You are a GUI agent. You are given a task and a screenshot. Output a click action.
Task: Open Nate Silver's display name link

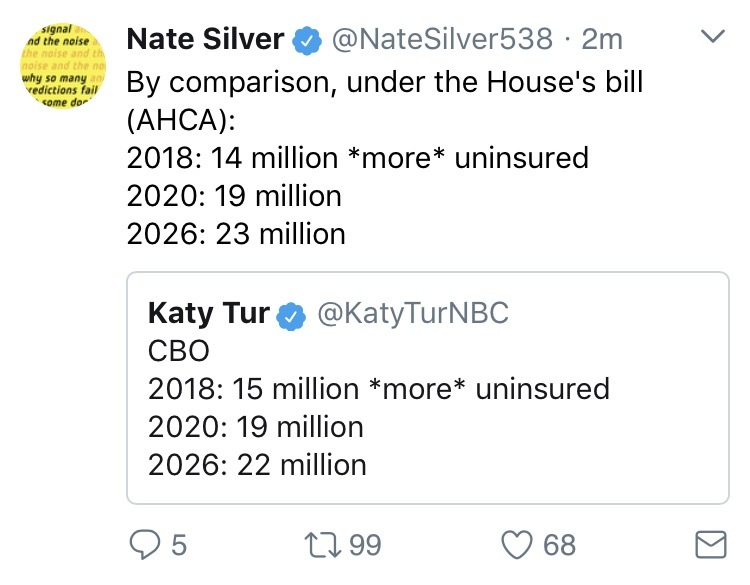(205, 40)
